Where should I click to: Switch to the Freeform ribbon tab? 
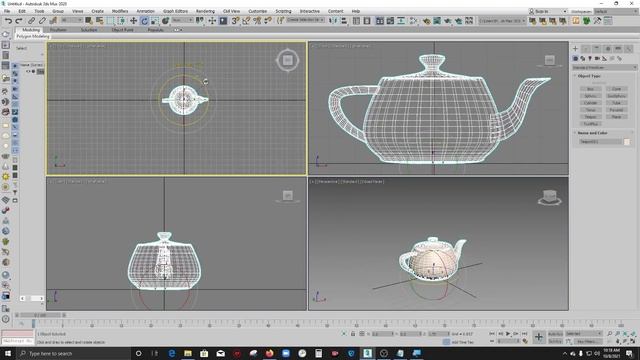pos(58,30)
